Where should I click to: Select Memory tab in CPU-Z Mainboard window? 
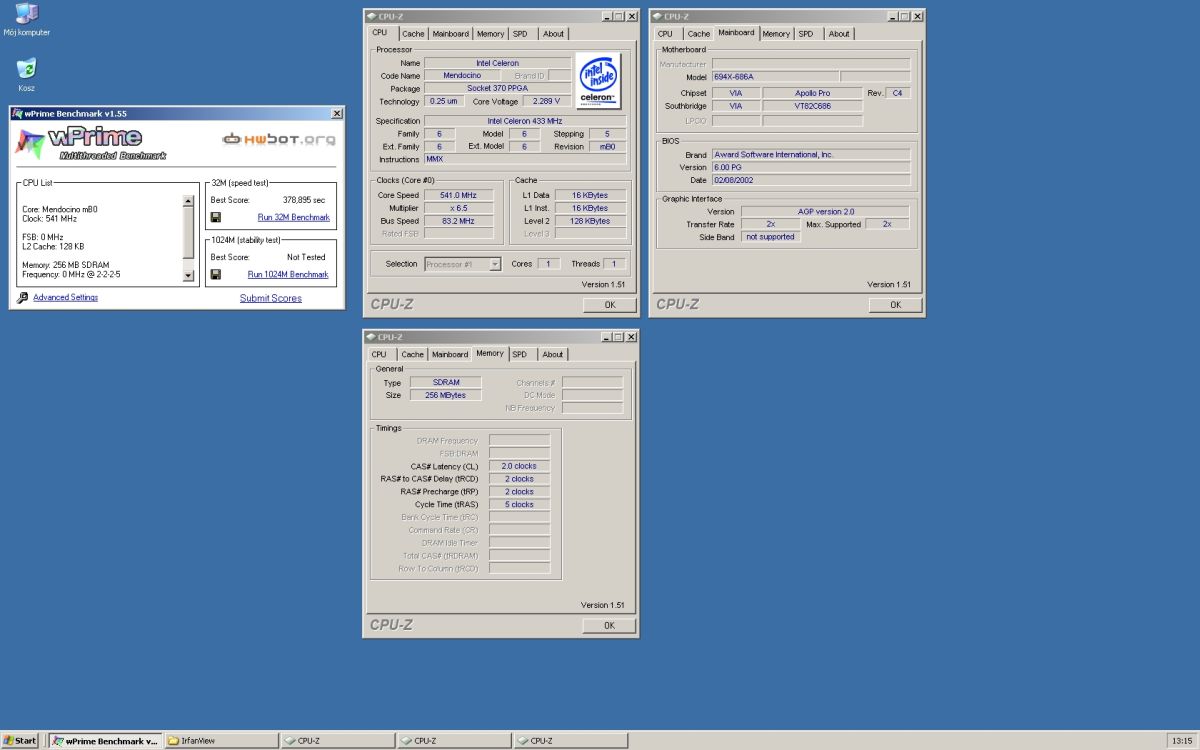tap(776, 34)
